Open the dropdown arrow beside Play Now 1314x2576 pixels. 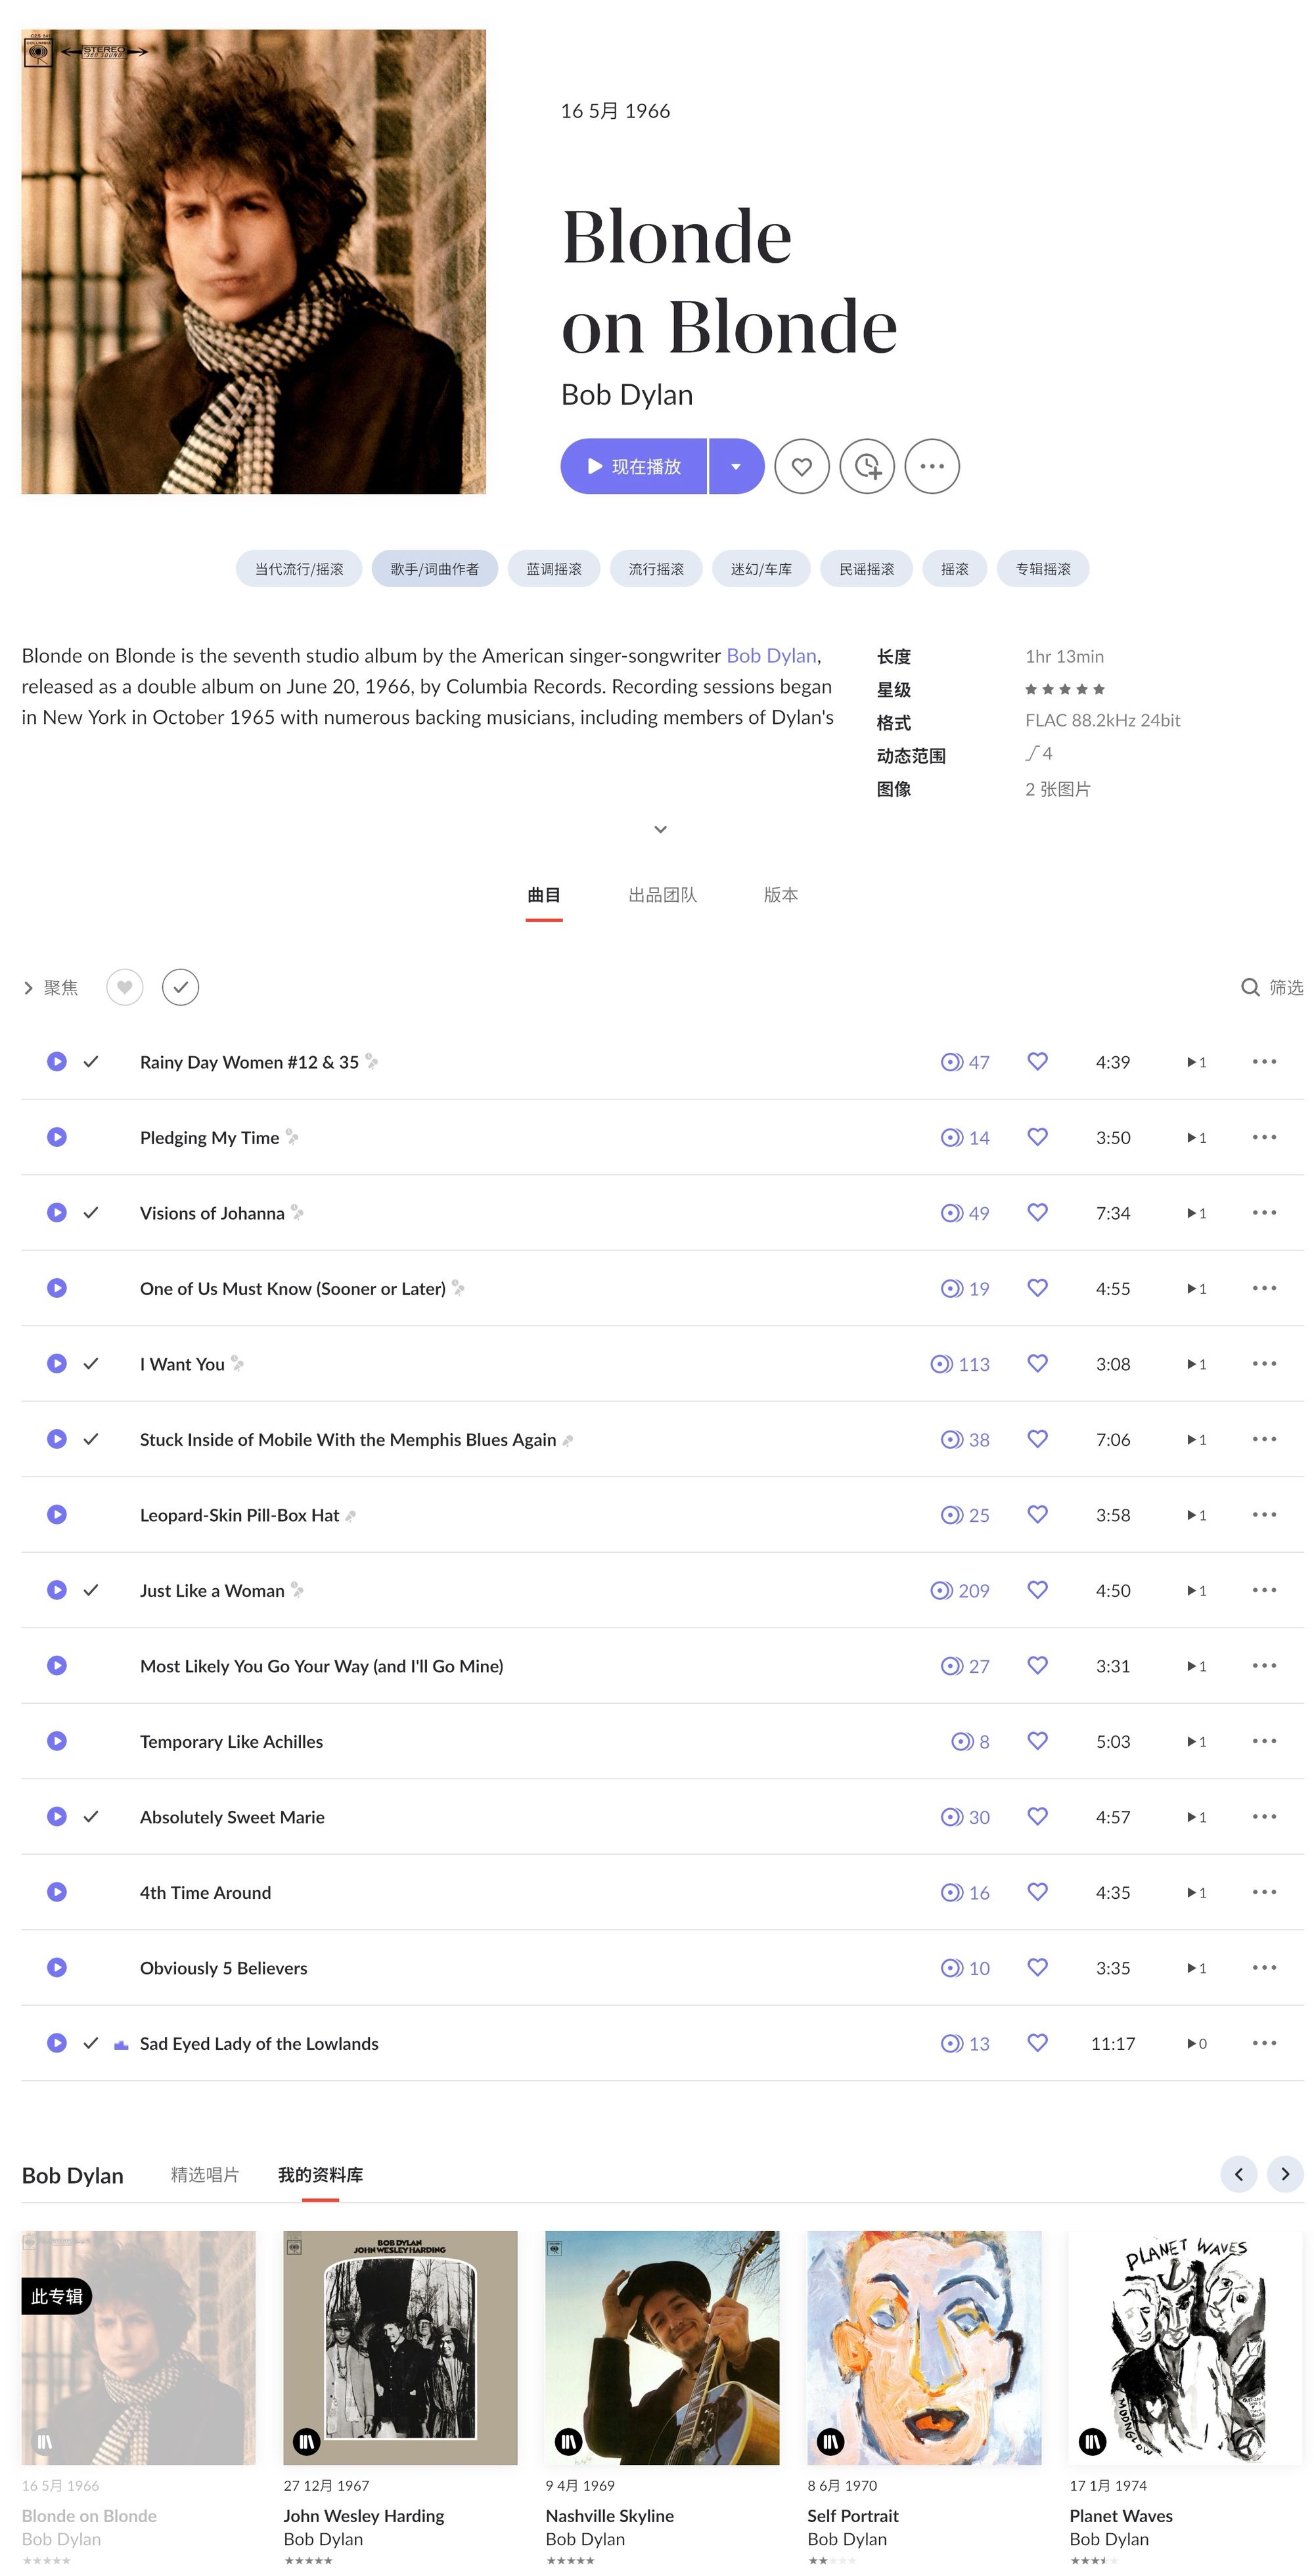point(736,466)
